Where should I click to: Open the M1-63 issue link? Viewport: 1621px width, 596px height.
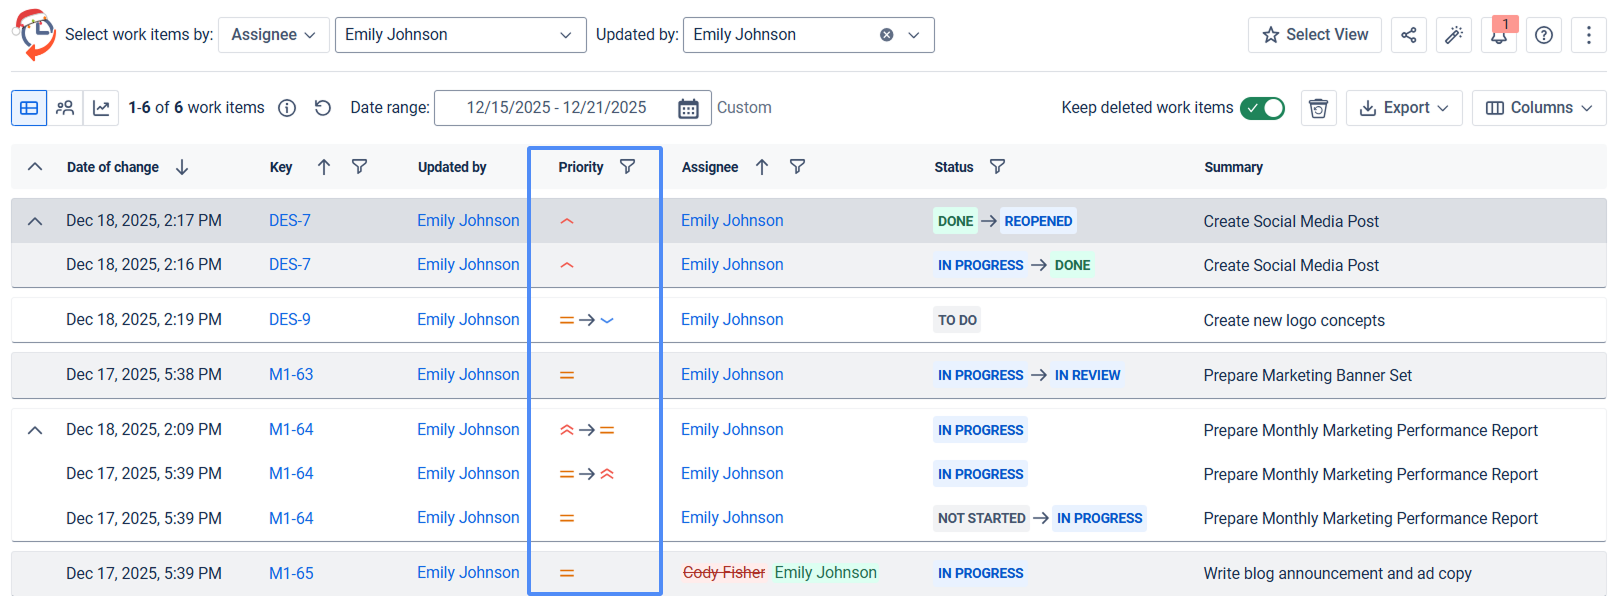(291, 375)
